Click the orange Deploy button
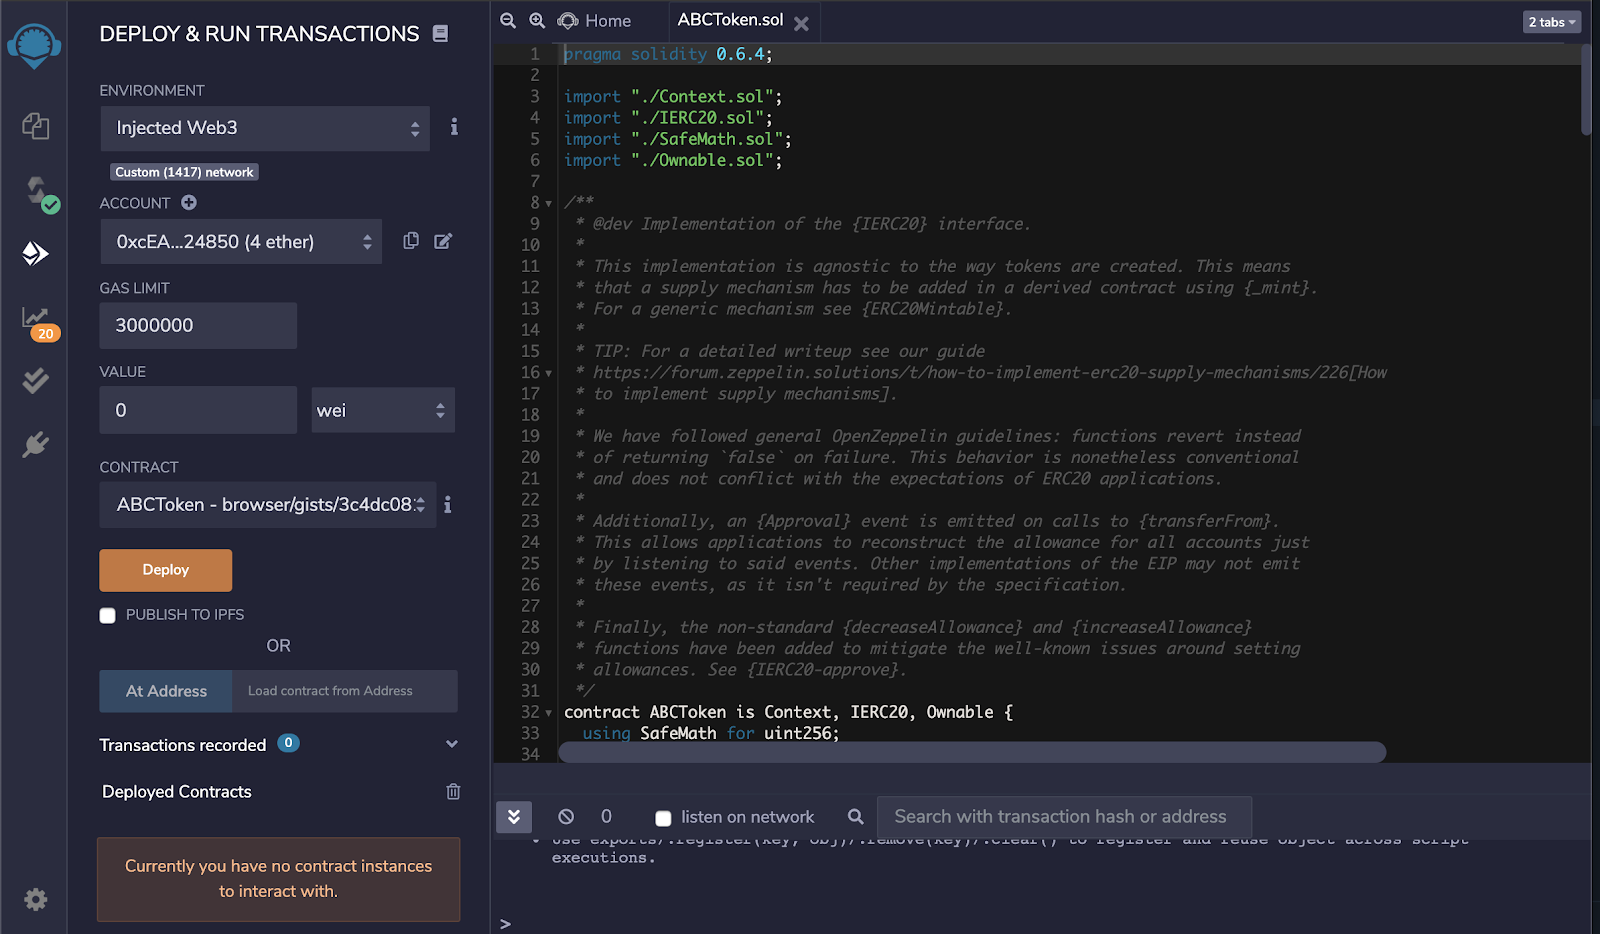 pyautogui.click(x=166, y=570)
